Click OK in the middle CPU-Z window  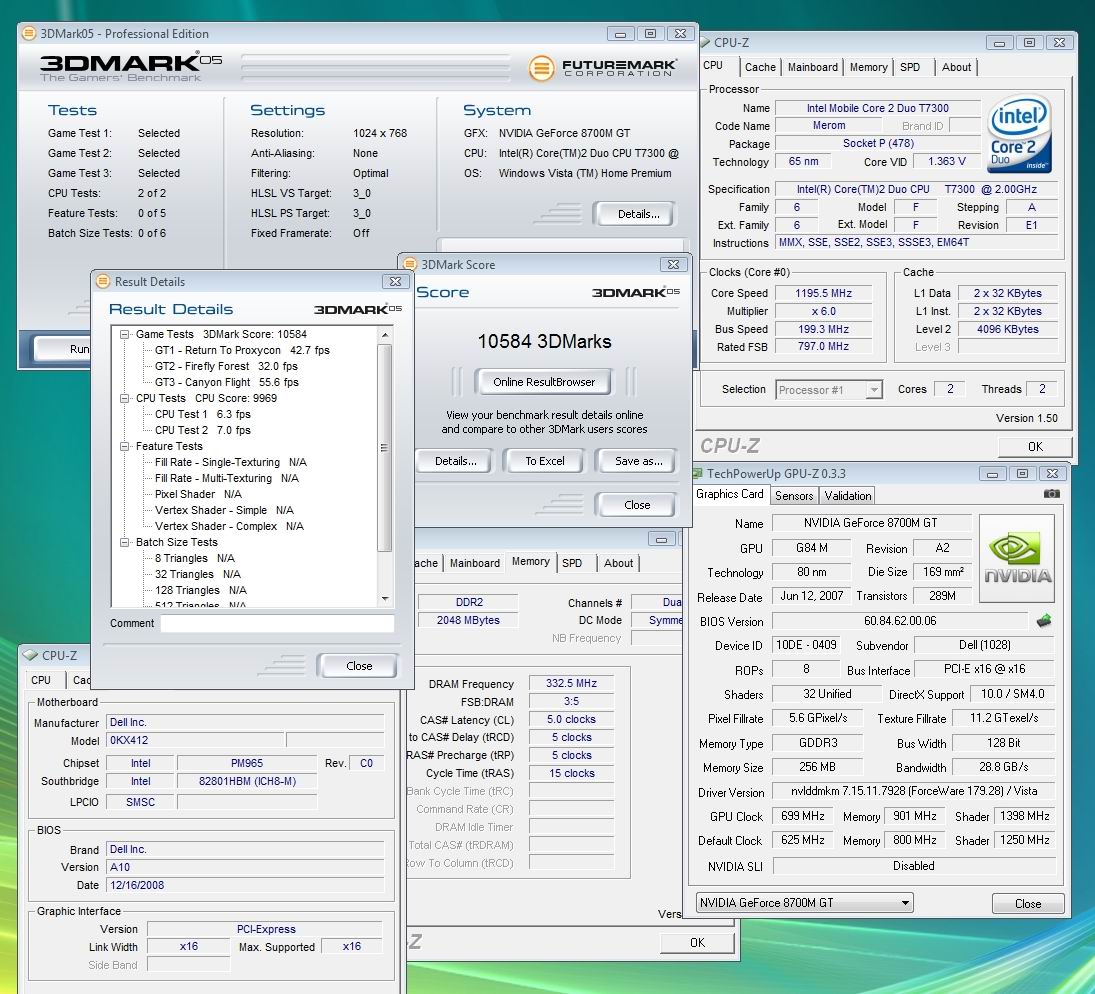point(697,943)
